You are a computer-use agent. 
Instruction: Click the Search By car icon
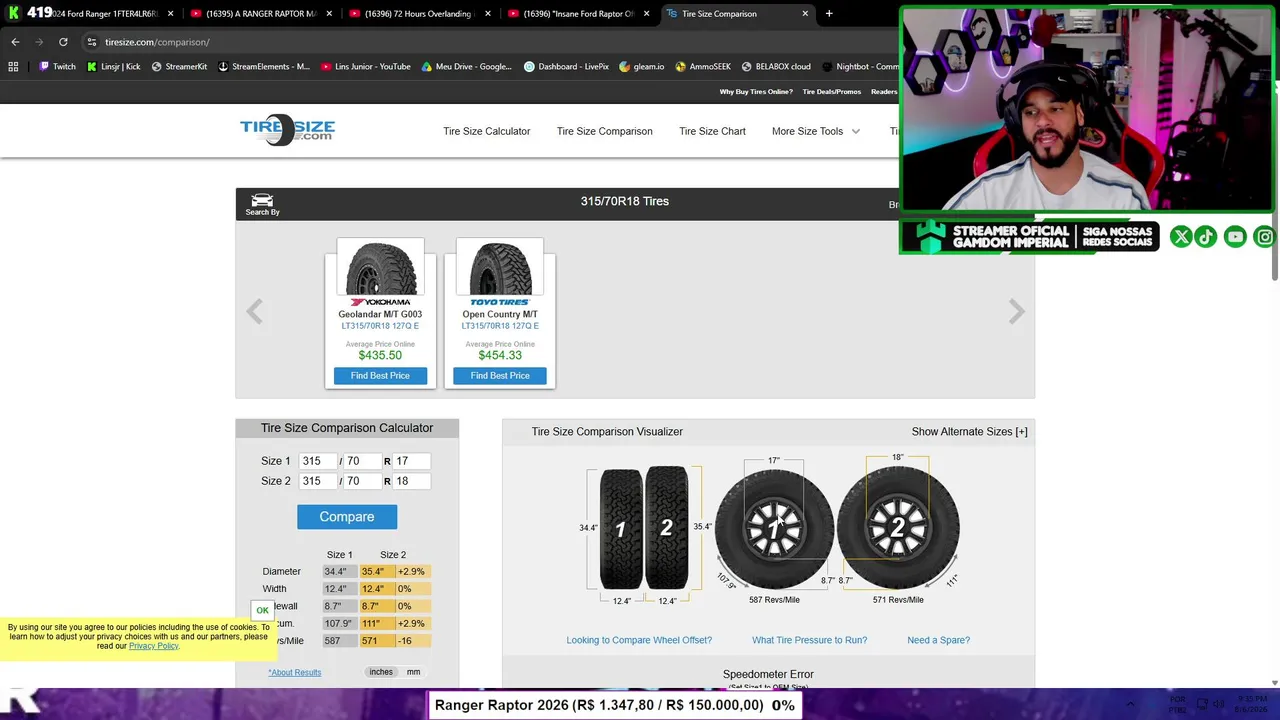pos(262,204)
